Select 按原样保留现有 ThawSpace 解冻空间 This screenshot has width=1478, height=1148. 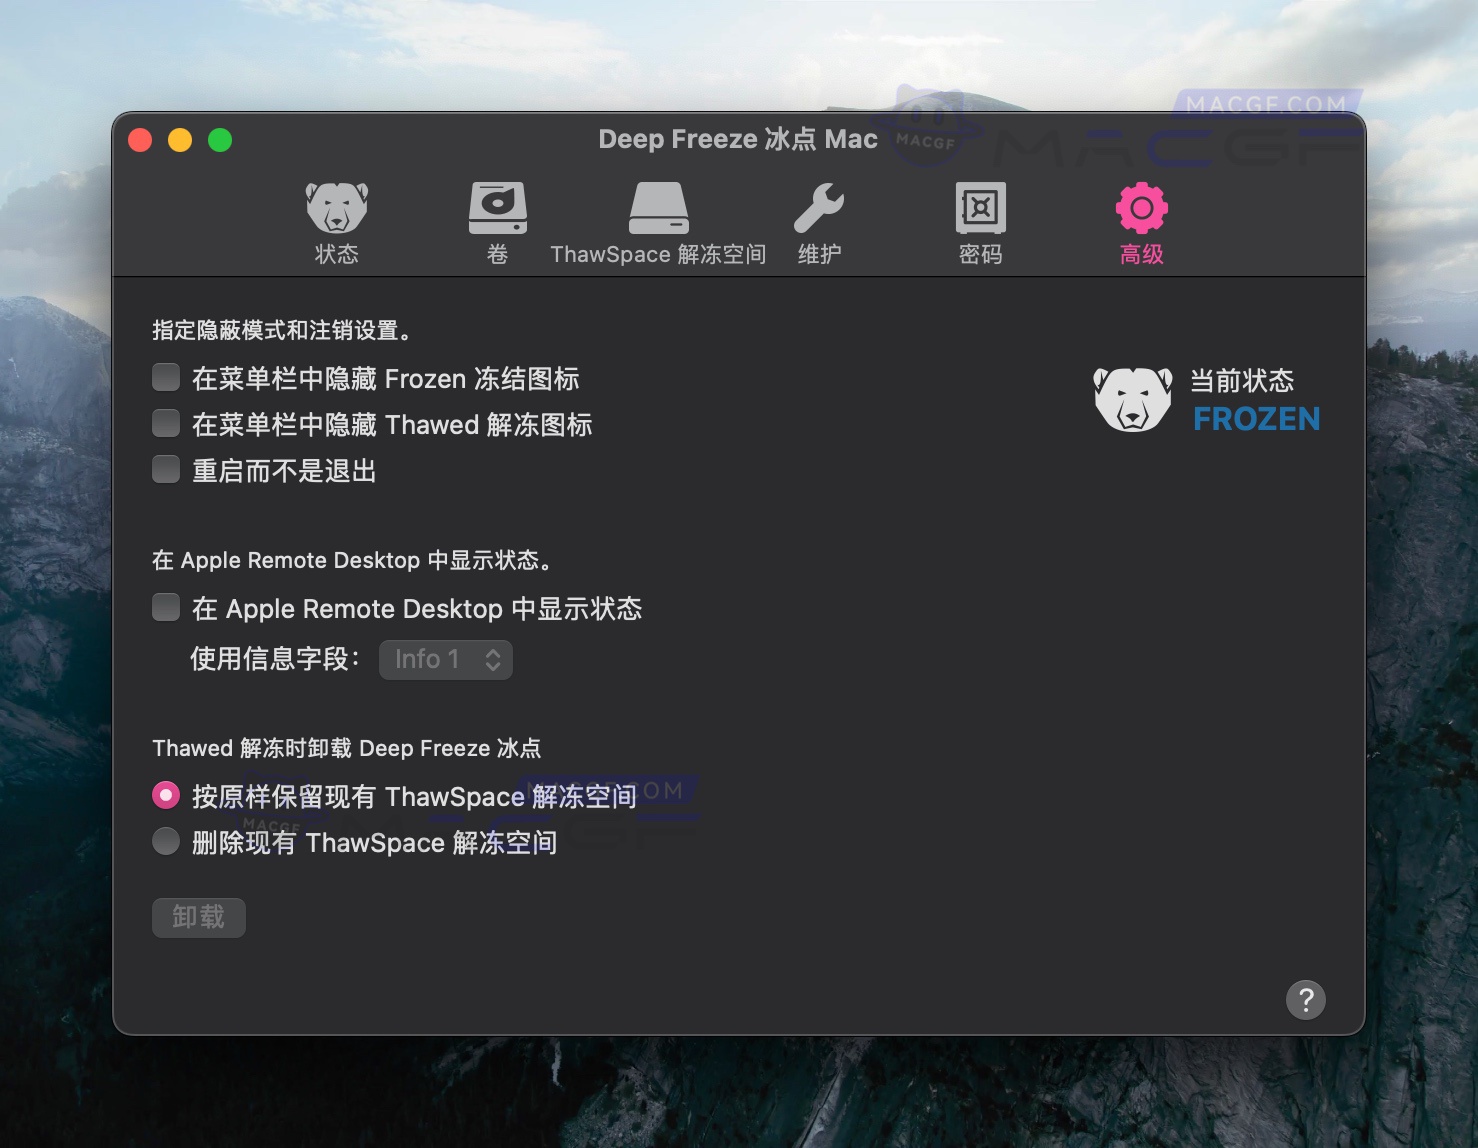click(166, 795)
